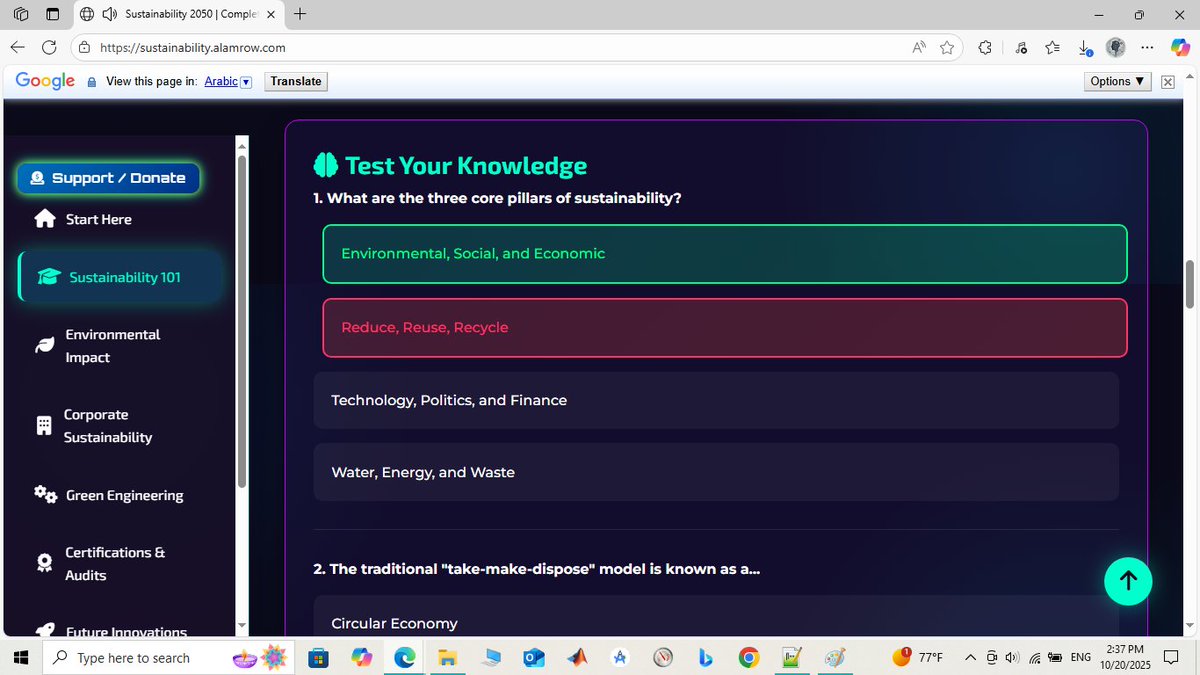Close the Google Translate bar
Screen dimensions: 1200x675
[x=1167, y=82]
